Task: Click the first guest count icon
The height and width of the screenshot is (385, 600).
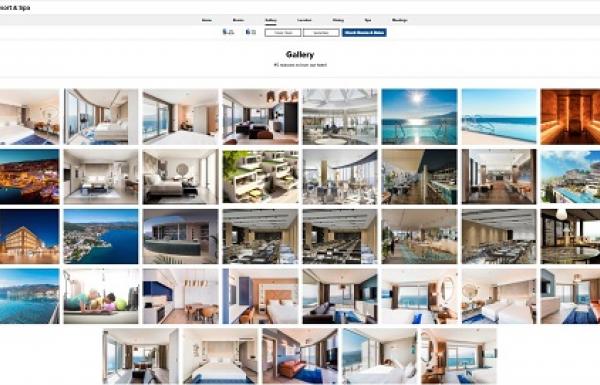Action: point(228,32)
